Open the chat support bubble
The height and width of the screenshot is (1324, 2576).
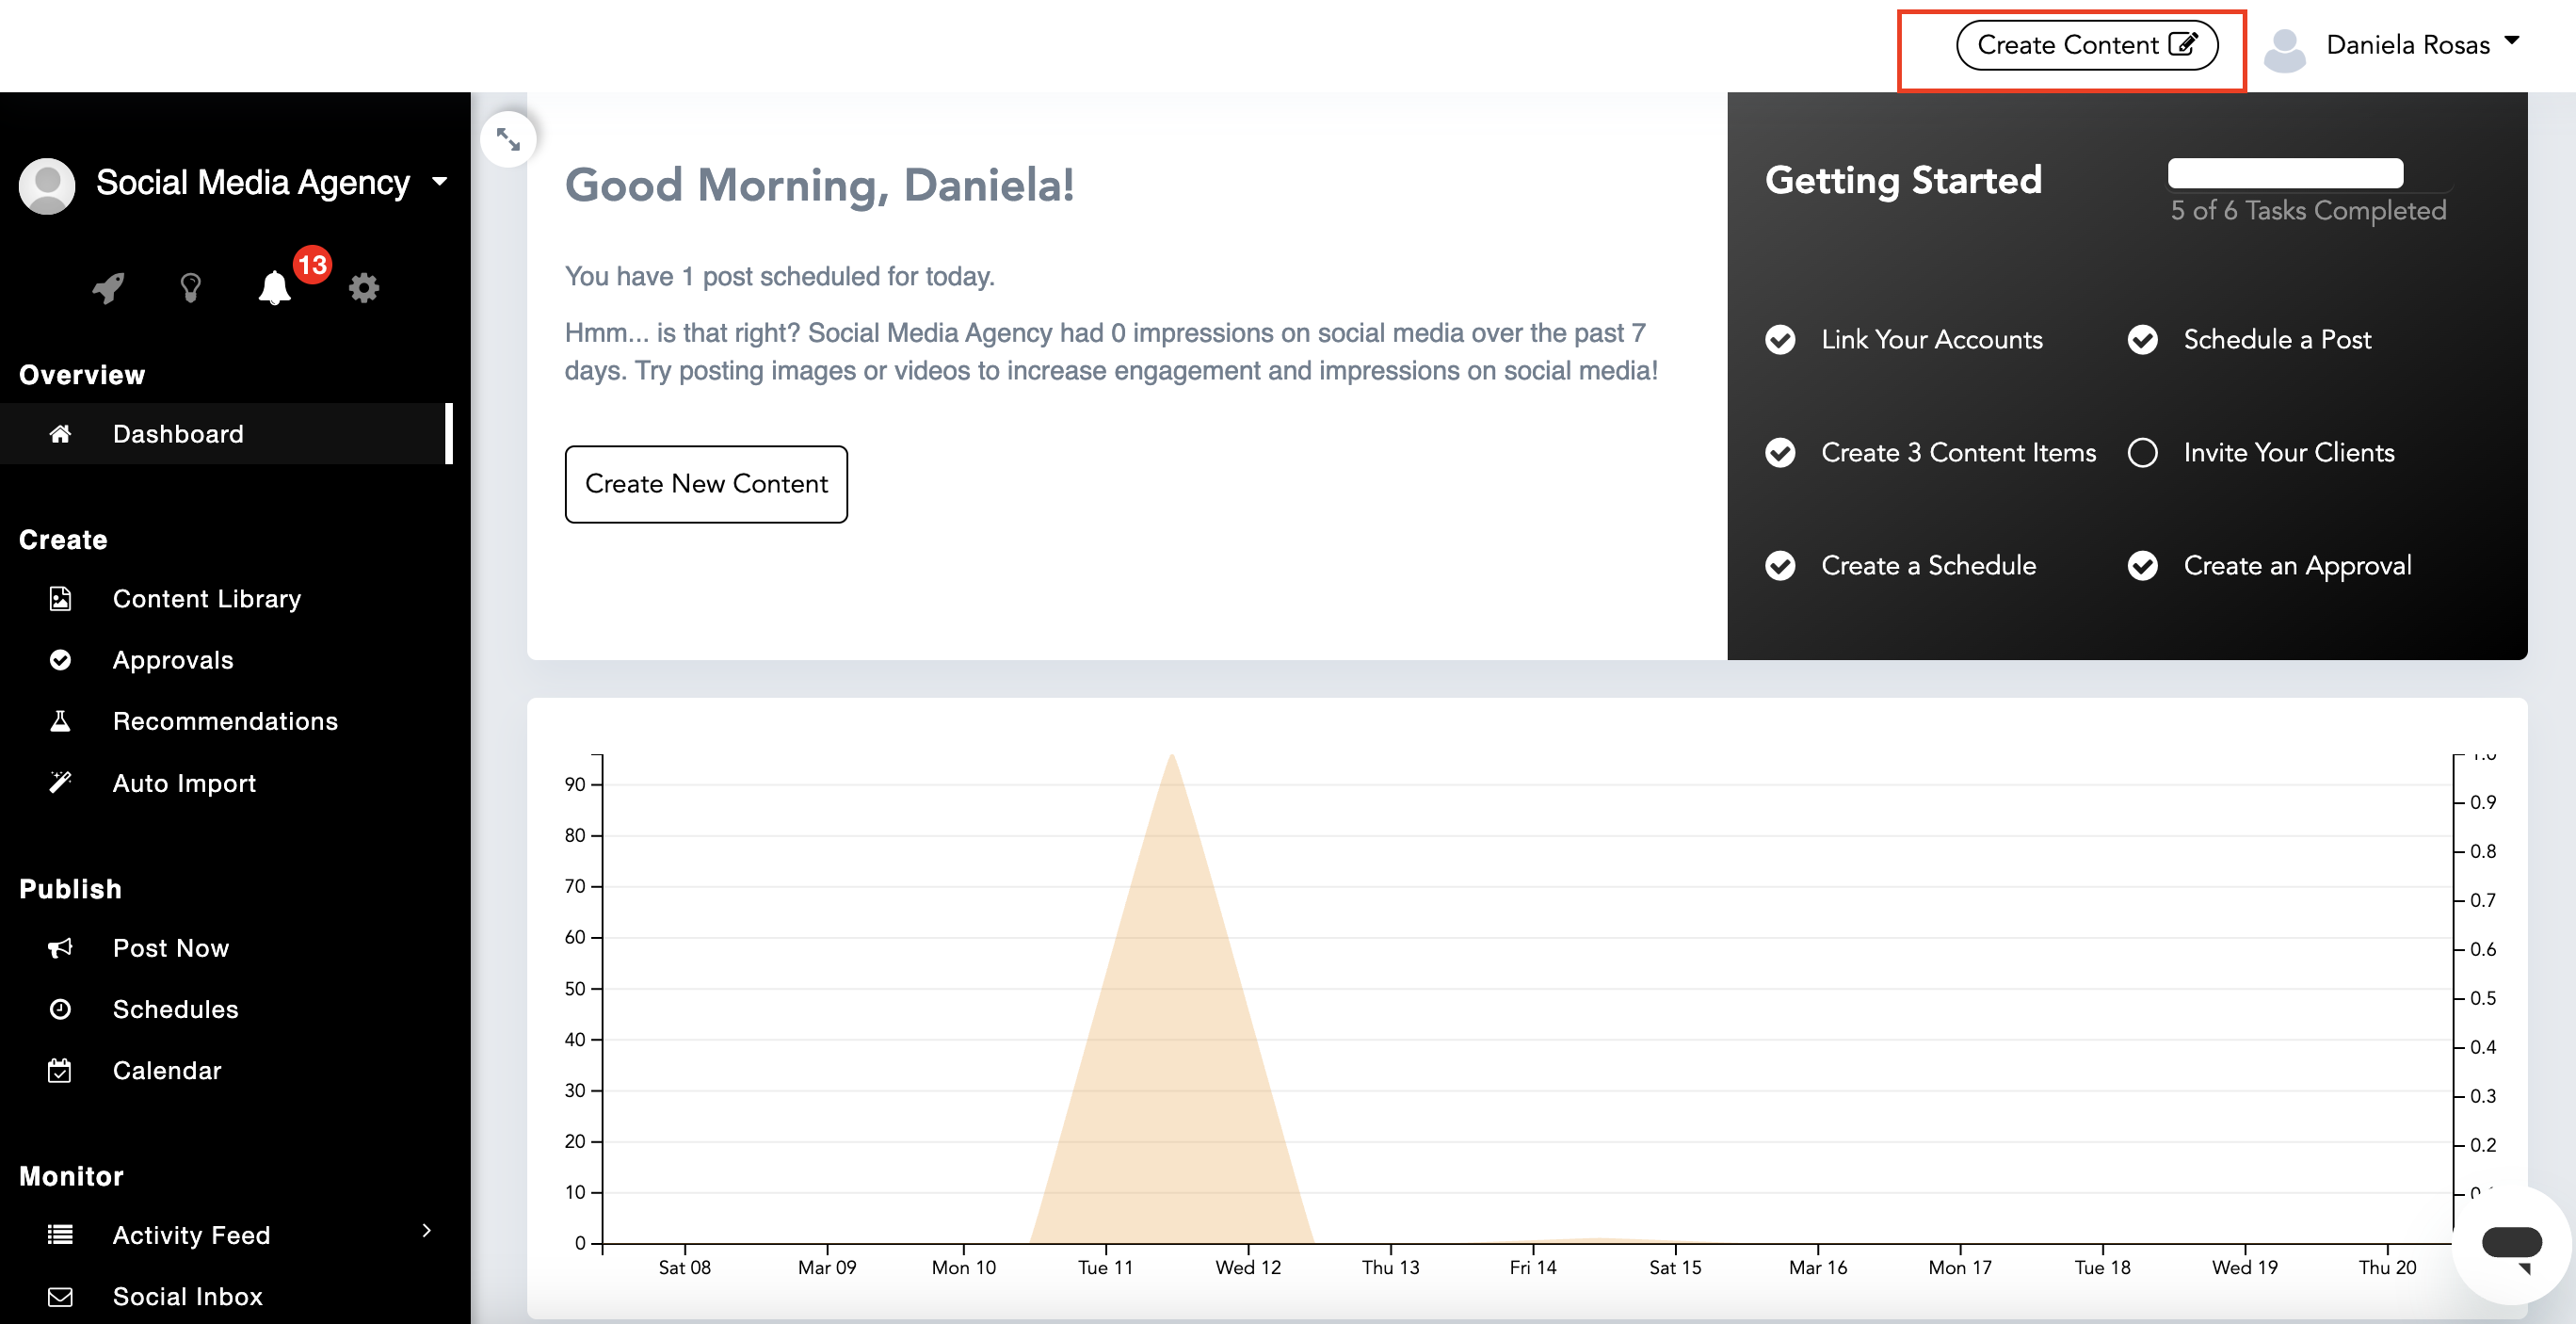pyautogui.click(x=2510, y=1245)
